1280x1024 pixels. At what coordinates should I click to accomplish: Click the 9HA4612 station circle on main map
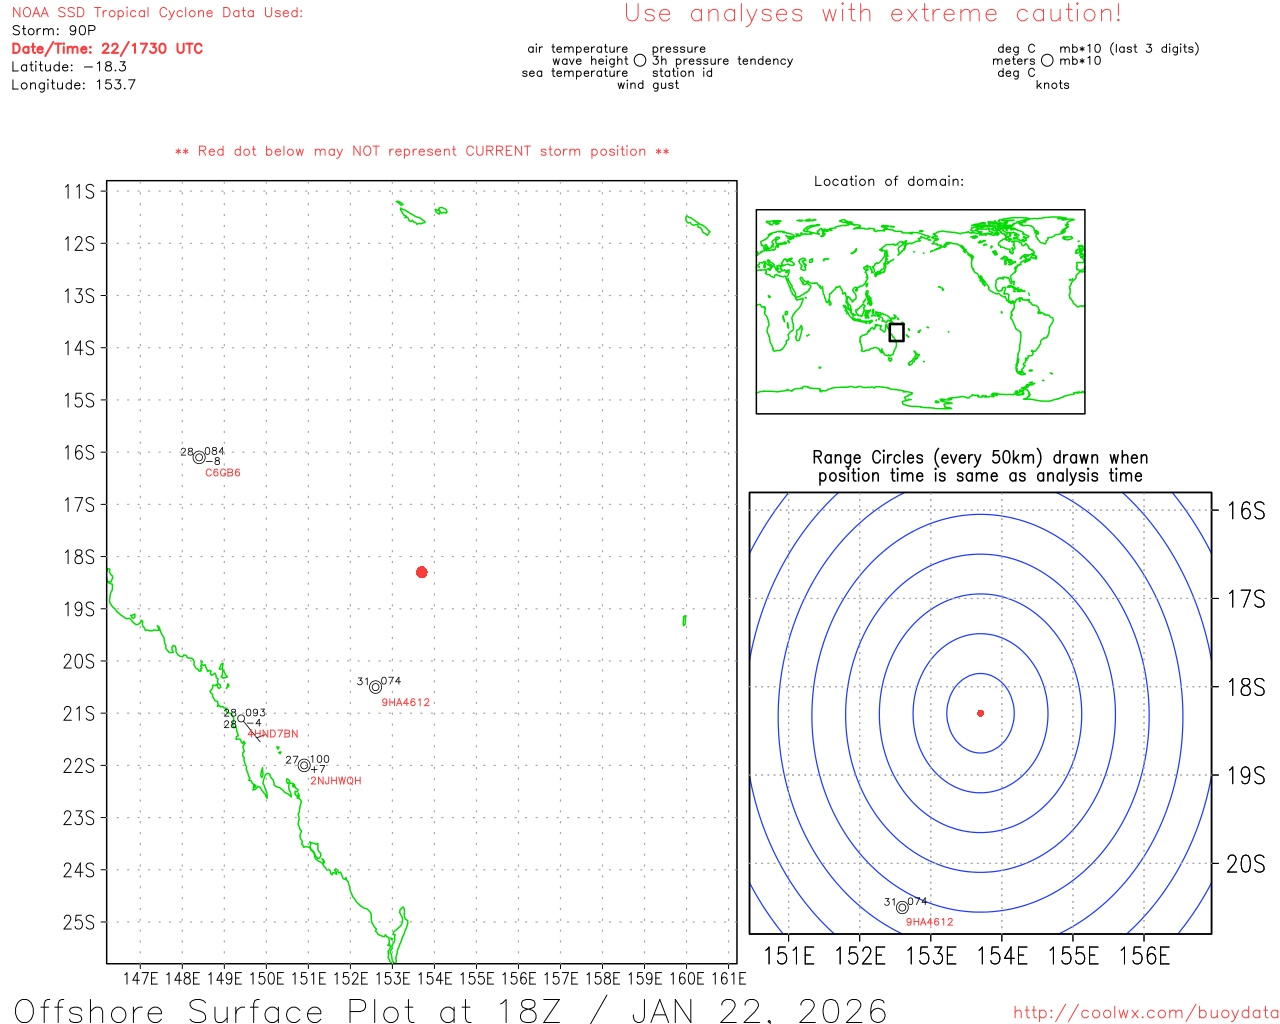coord(376,687)
